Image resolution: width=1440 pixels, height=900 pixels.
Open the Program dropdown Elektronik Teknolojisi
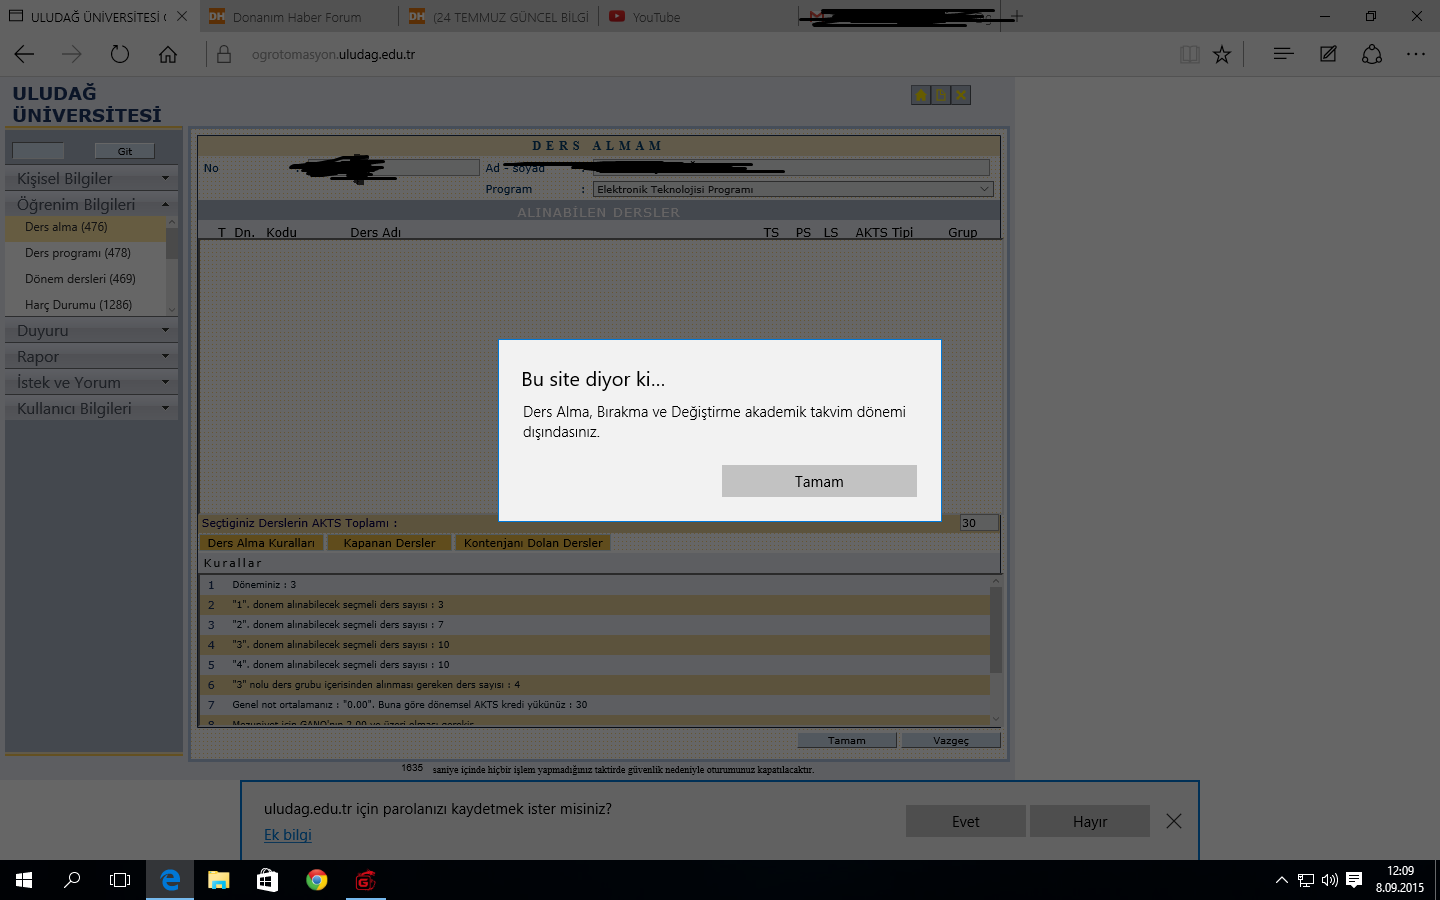coord(793,189)
